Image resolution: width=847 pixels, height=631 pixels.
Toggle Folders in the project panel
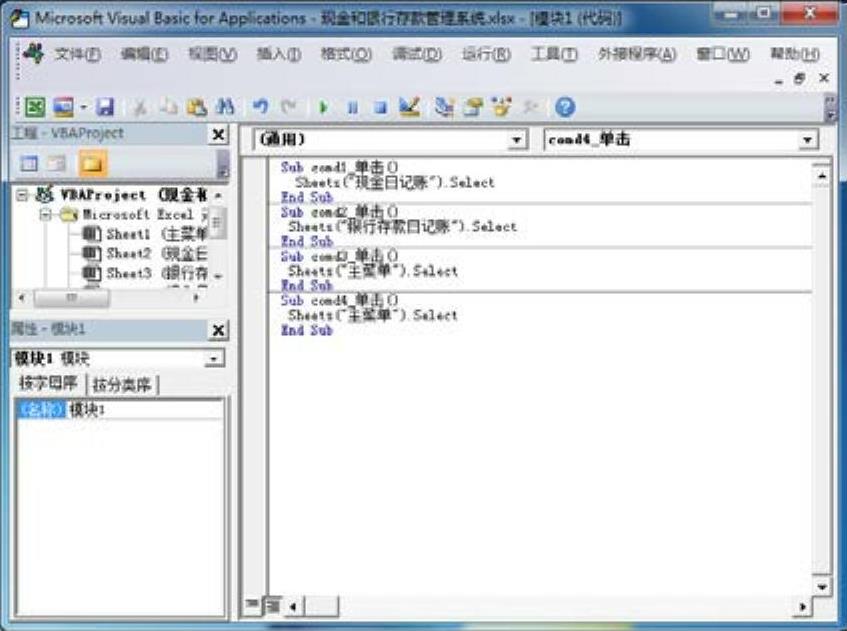(91, 163)
